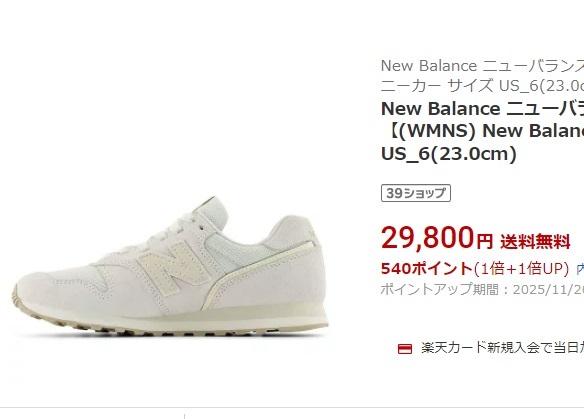Select the bold New Balance ニューバ title line

[x=482, y=109]
